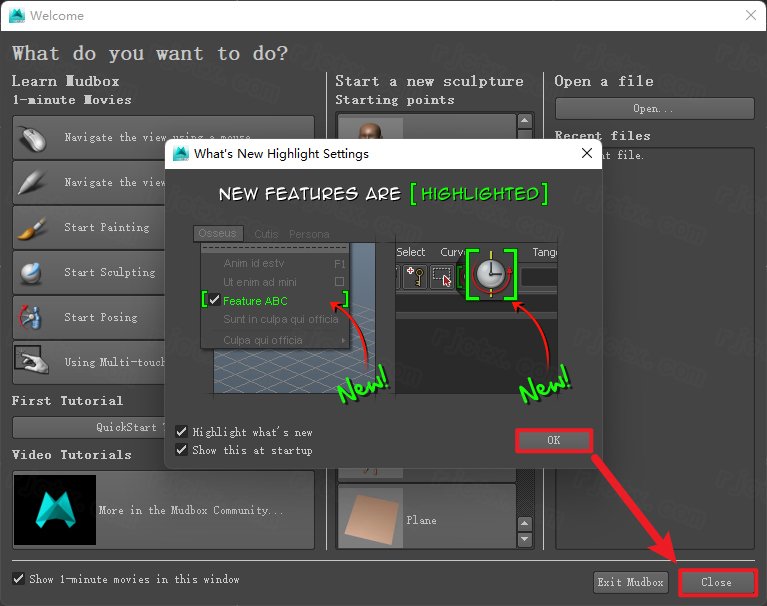
Task: Click the lower scroll up arrow near Plane
Action: (524, 524)
